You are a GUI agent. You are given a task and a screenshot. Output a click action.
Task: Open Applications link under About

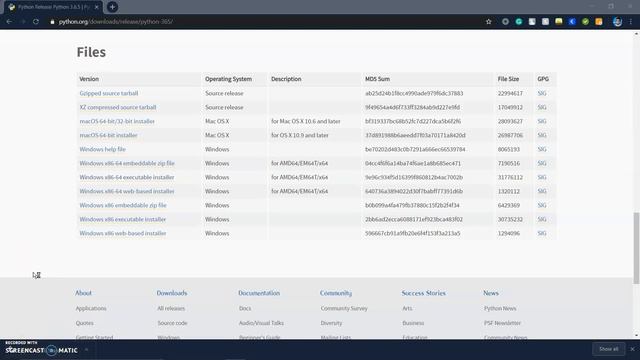pos(91,309)
